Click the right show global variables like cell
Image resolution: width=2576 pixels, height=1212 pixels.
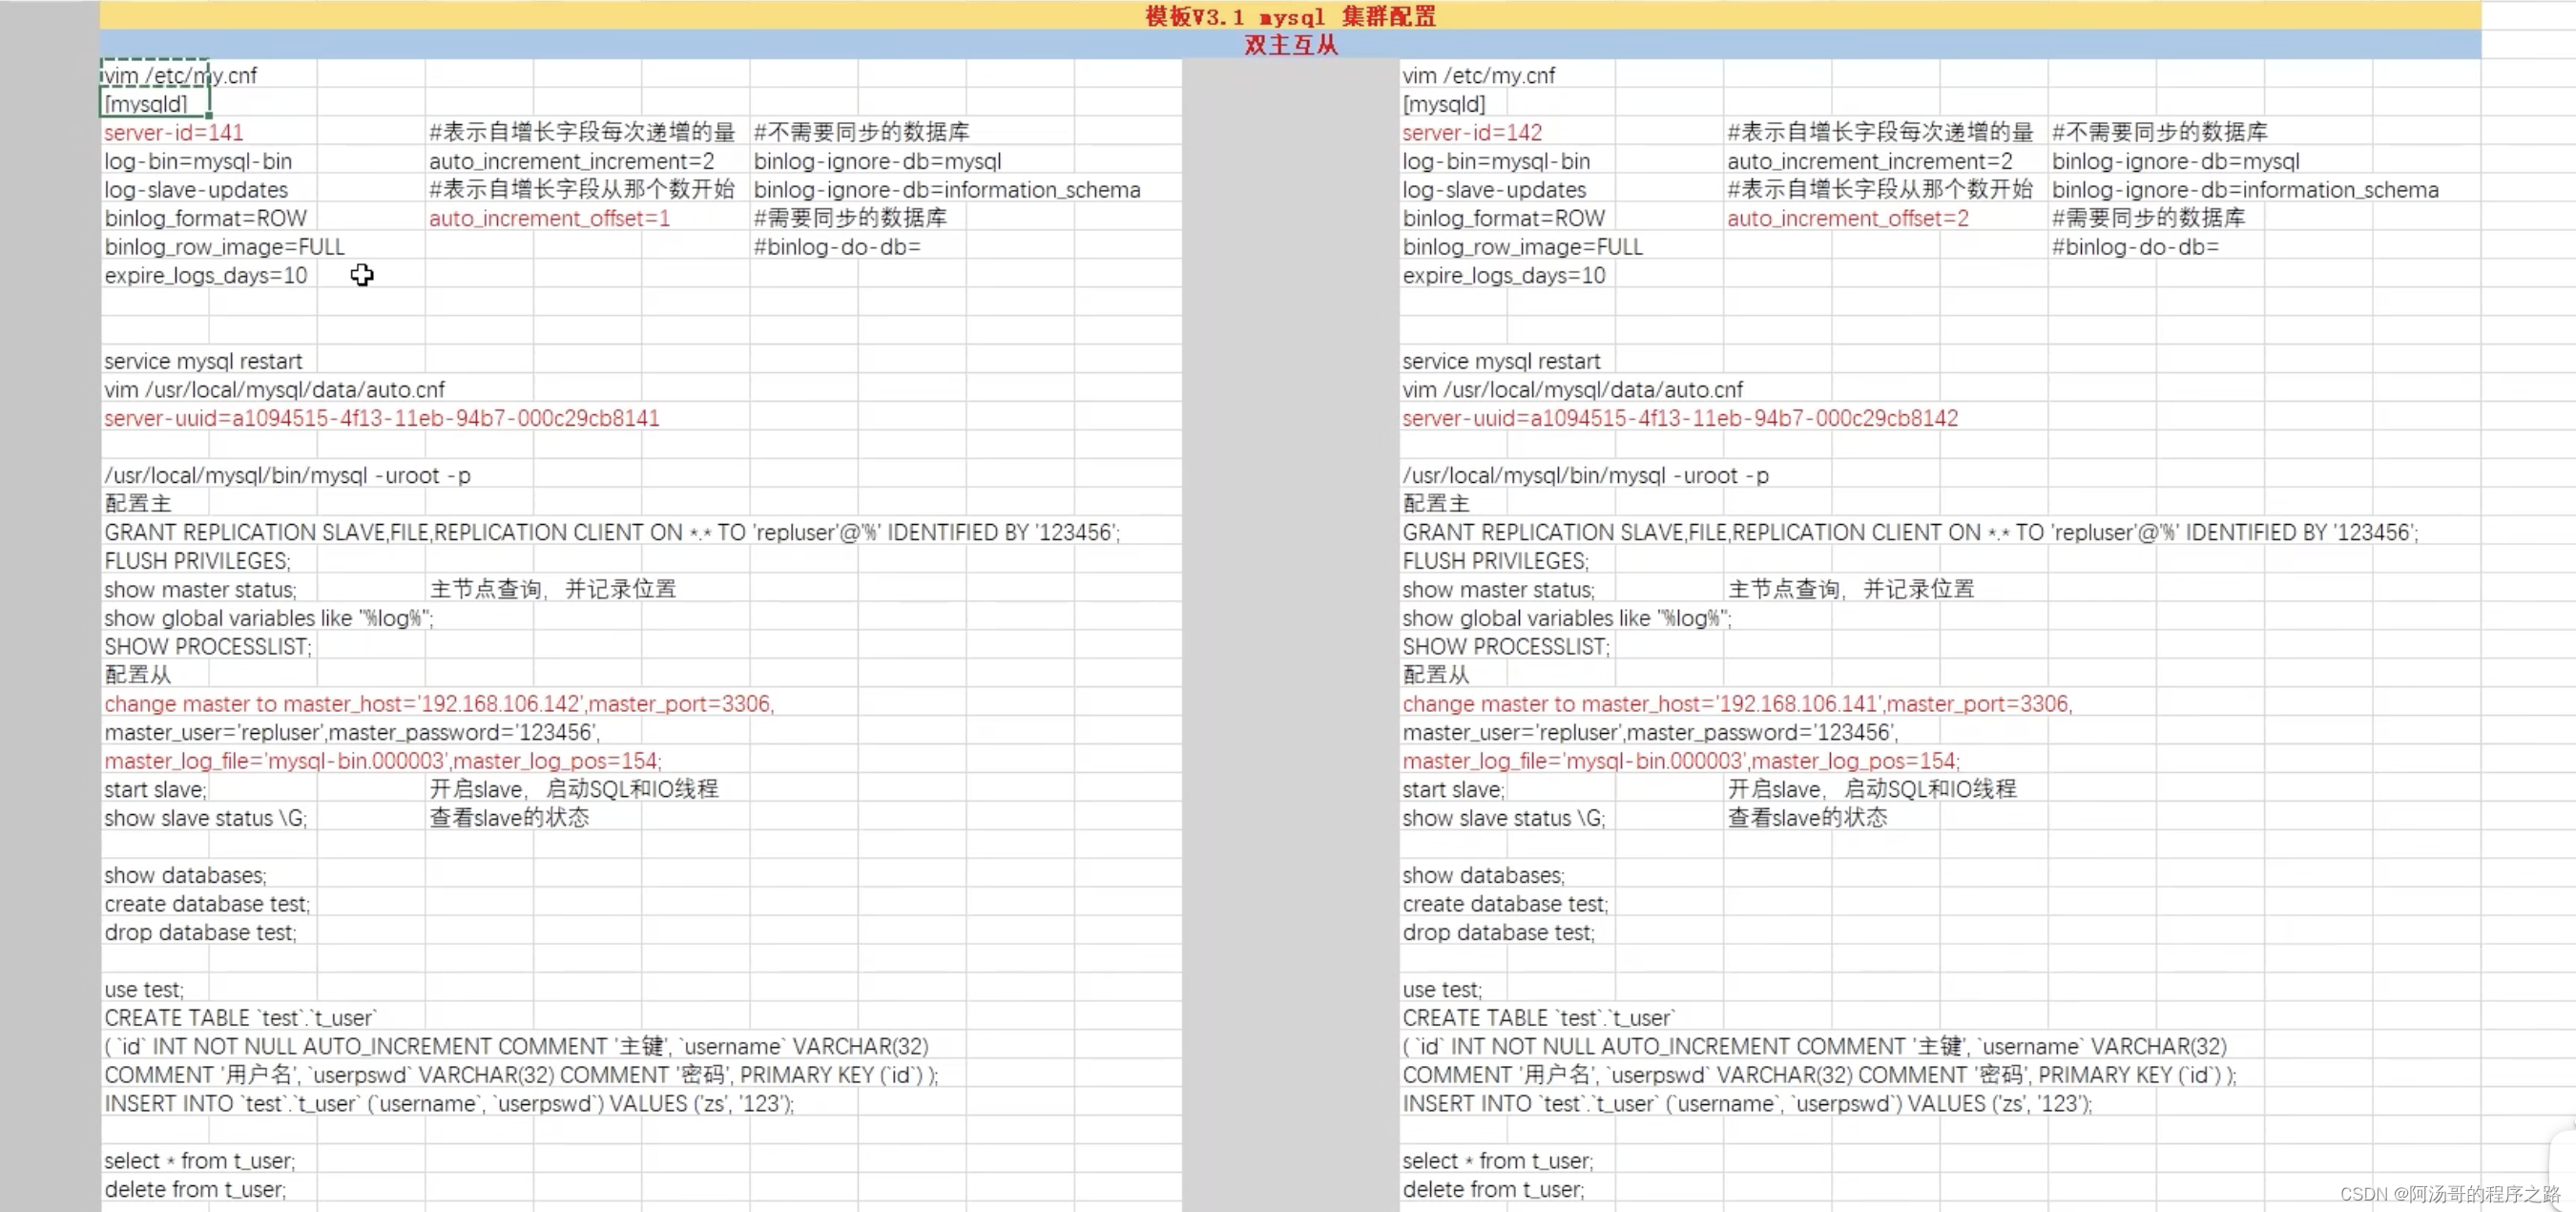click(1566, 619)
